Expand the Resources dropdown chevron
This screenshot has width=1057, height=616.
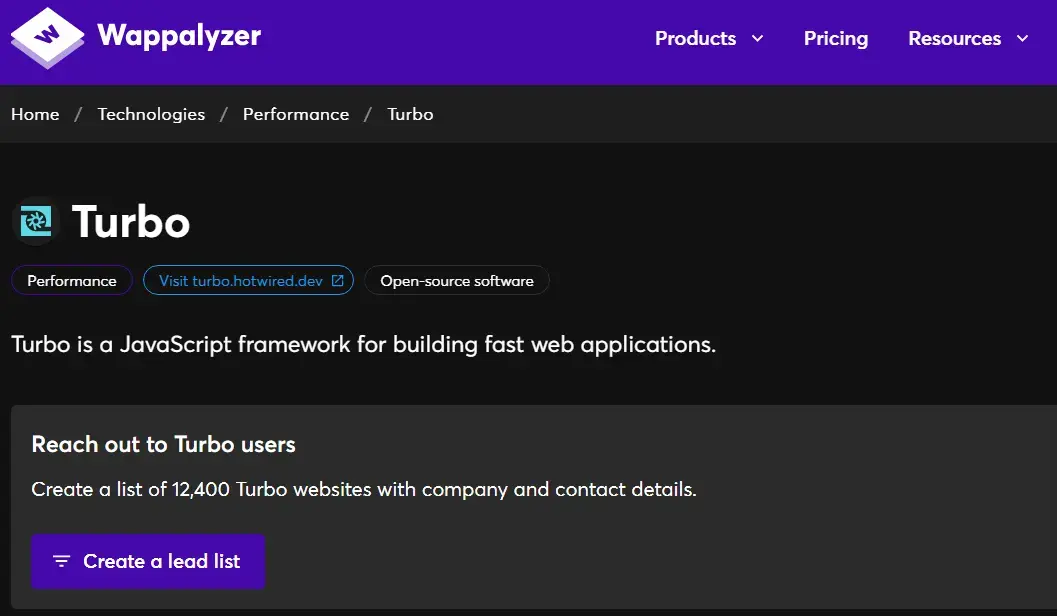coord(1023,38)
